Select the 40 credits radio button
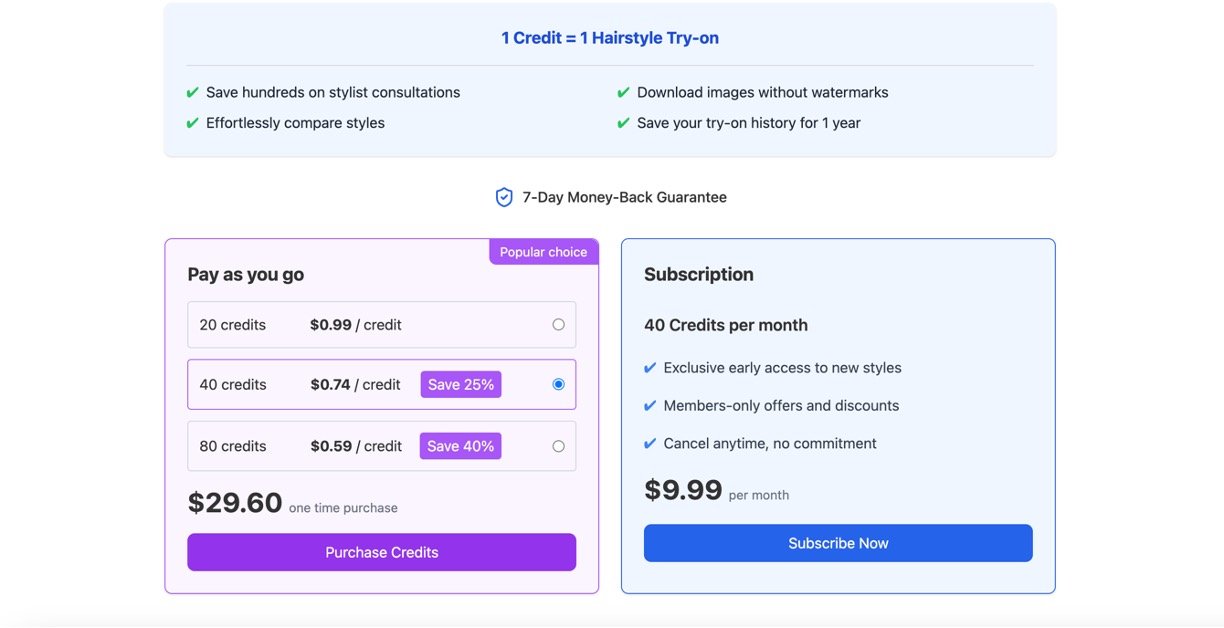This screenshot has height=628, width=1224. coord(558,385)
